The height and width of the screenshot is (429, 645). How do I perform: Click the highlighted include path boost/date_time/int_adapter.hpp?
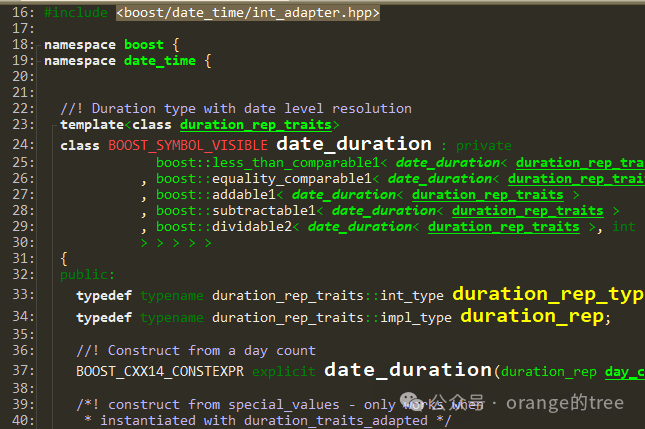248,13
